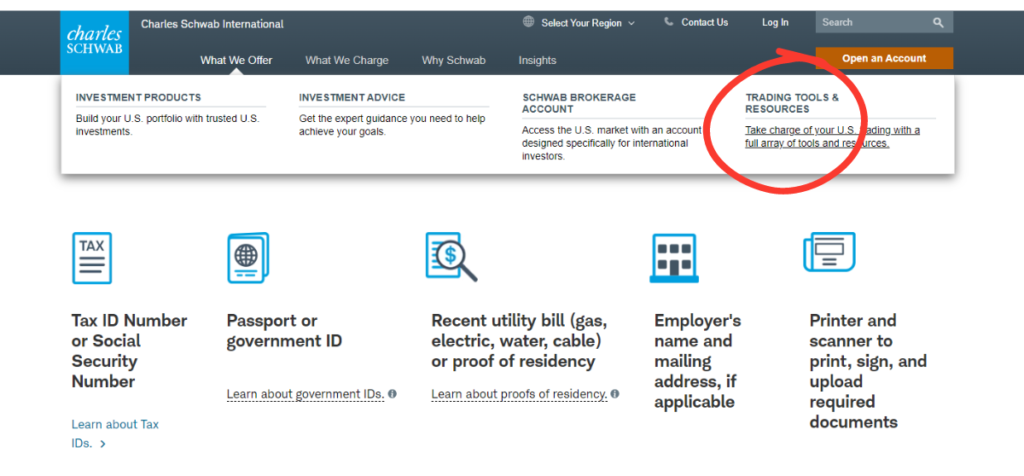
Task: Select Investment Advice heading
Action: (352, 97)
